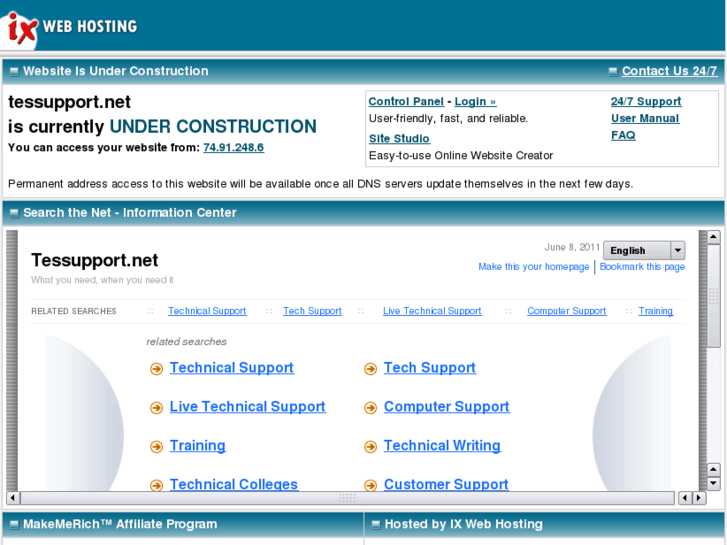Click the square icon beside Contact Us 24/7
This screenshot has width=727, height=545.
[613, 71]
